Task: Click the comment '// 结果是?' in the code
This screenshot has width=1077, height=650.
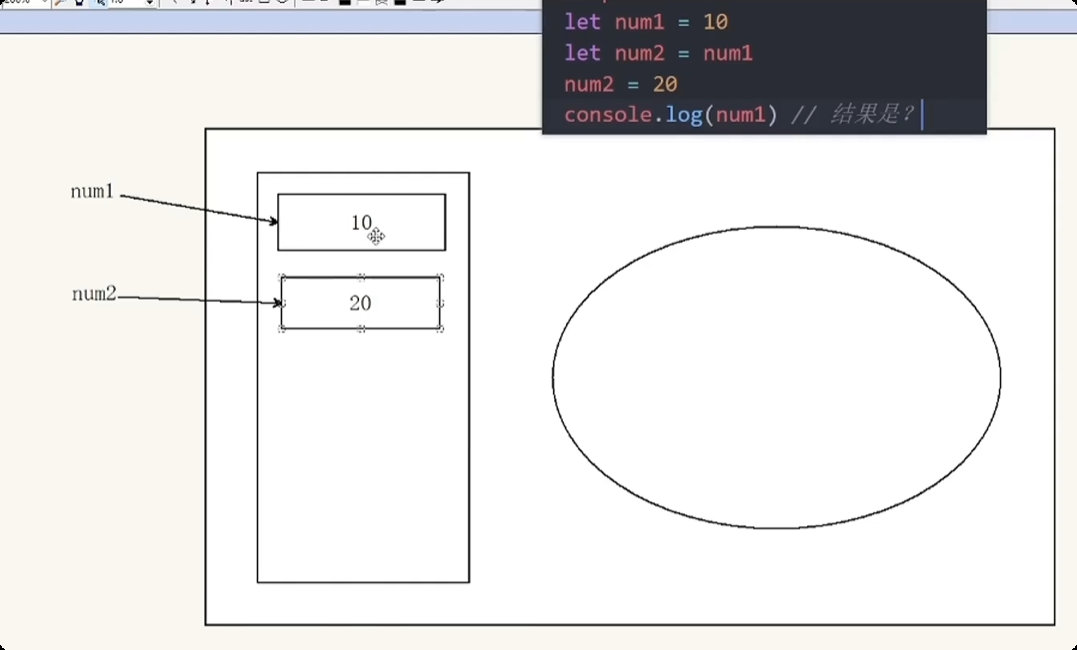Action: pos(852,114)
